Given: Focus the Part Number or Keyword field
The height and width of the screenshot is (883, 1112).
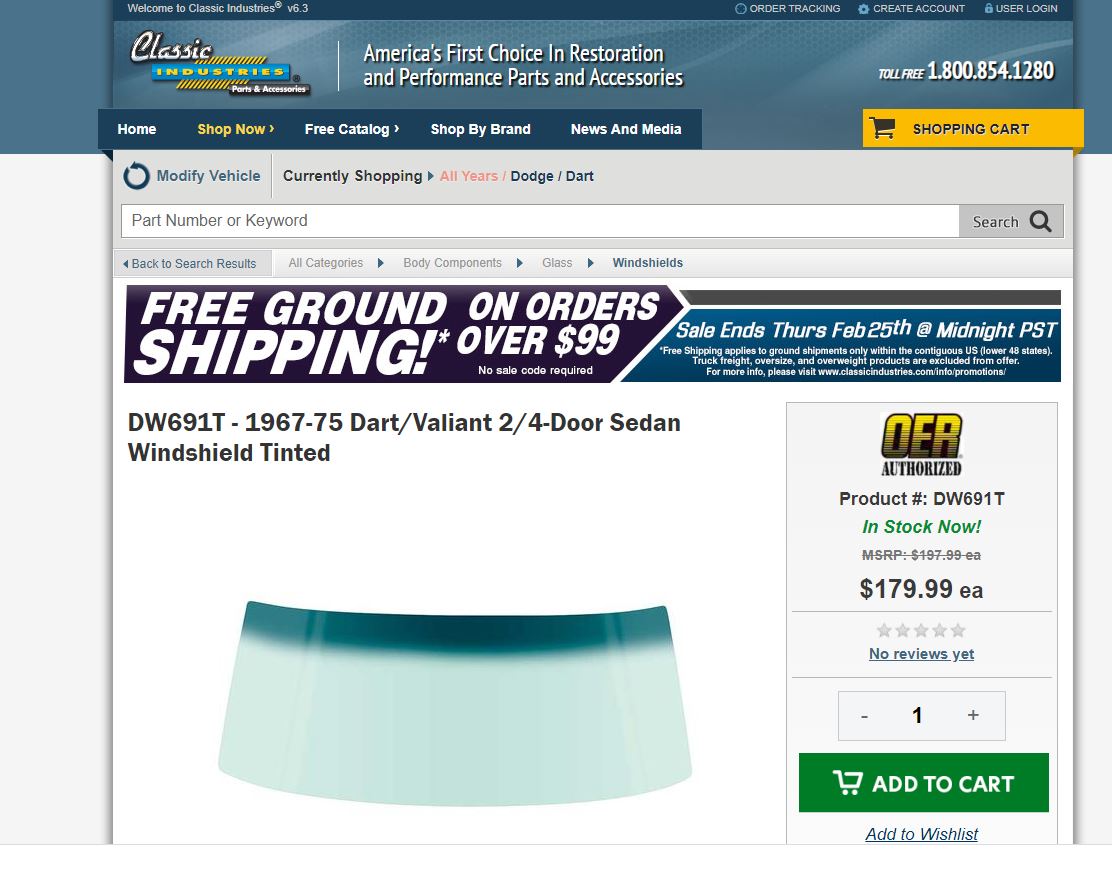Looking at the screenshot, I should 540,221.
